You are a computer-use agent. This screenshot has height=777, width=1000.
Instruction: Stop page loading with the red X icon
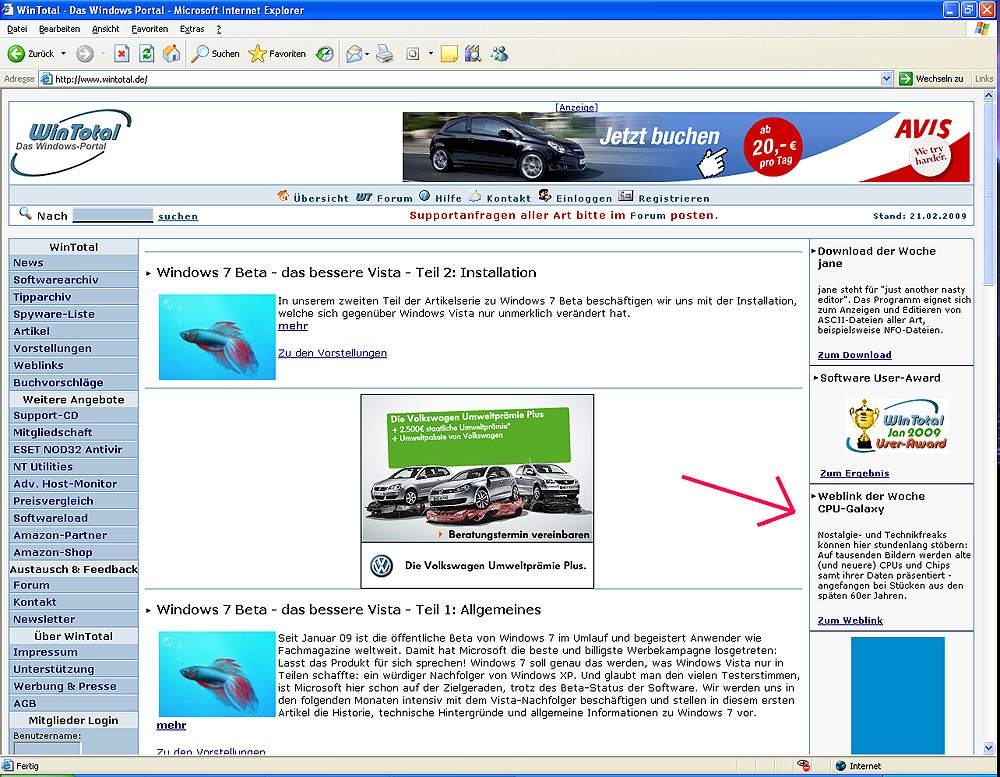click(121, 54)
